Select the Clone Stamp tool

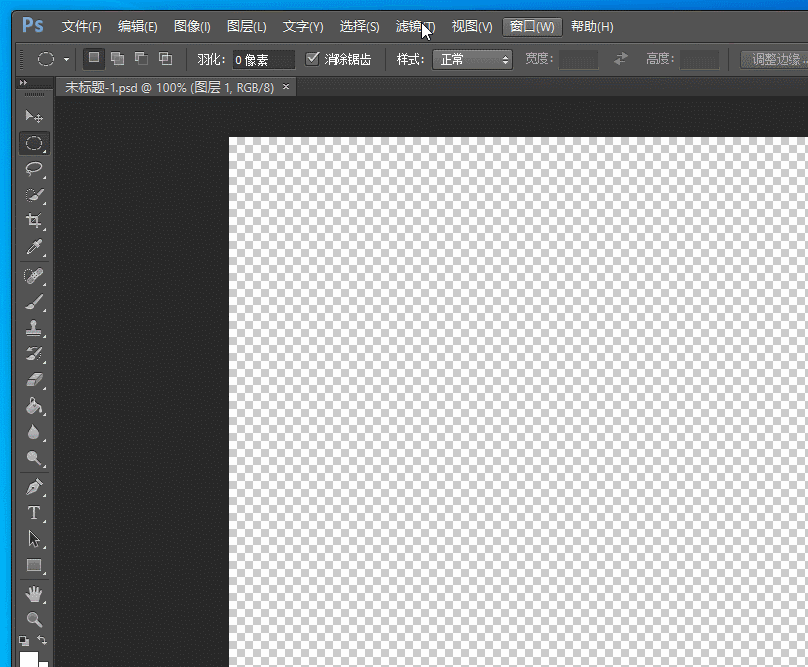click(34, 328)
